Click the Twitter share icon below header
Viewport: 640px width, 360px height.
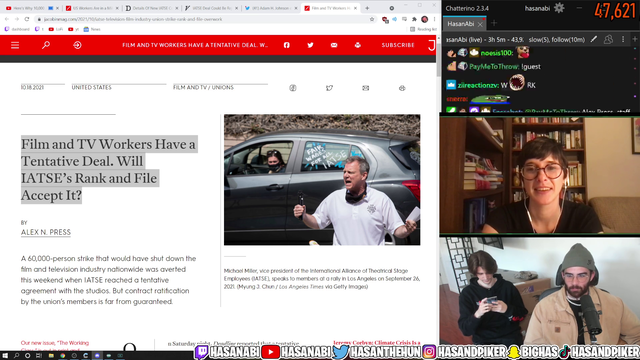click(329, 88)
